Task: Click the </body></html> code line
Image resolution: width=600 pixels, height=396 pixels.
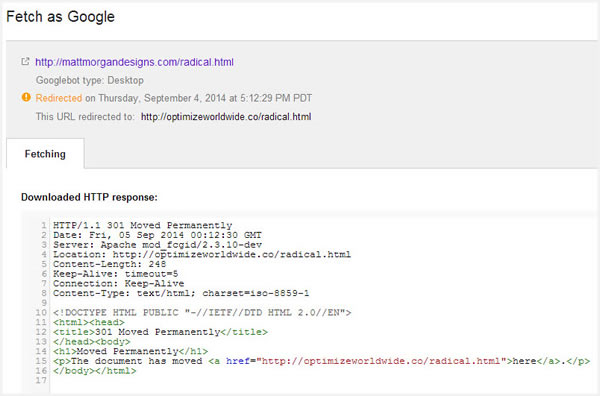Action: pyautogui.click(x=95, y=371)
